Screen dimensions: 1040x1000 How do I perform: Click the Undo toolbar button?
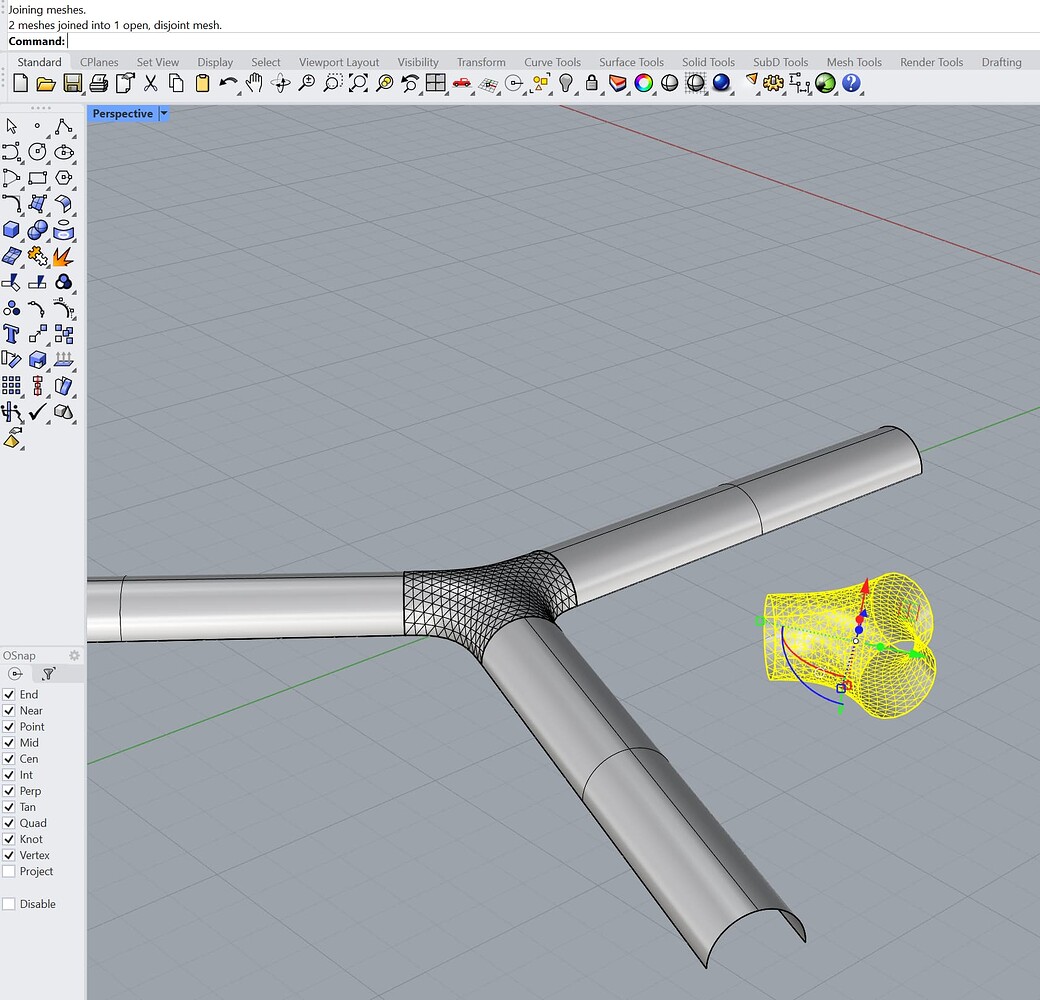[x=226, y=84]
